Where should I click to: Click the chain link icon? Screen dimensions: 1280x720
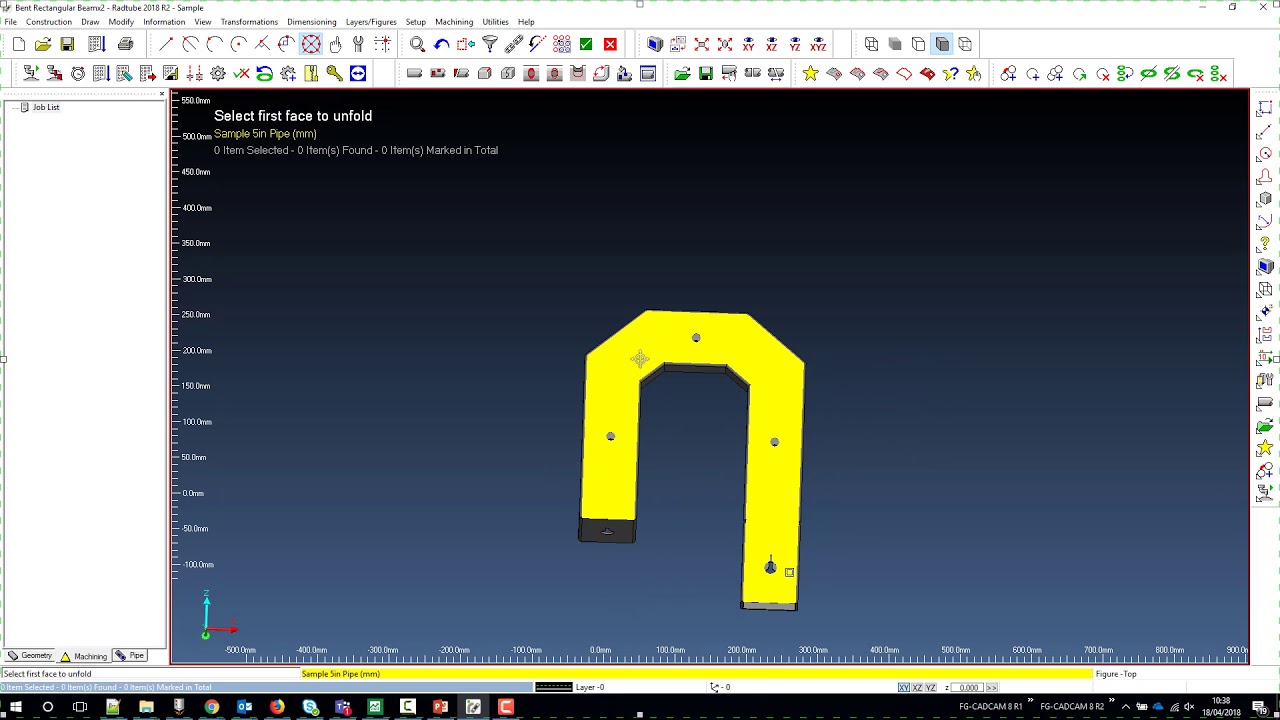514,44
